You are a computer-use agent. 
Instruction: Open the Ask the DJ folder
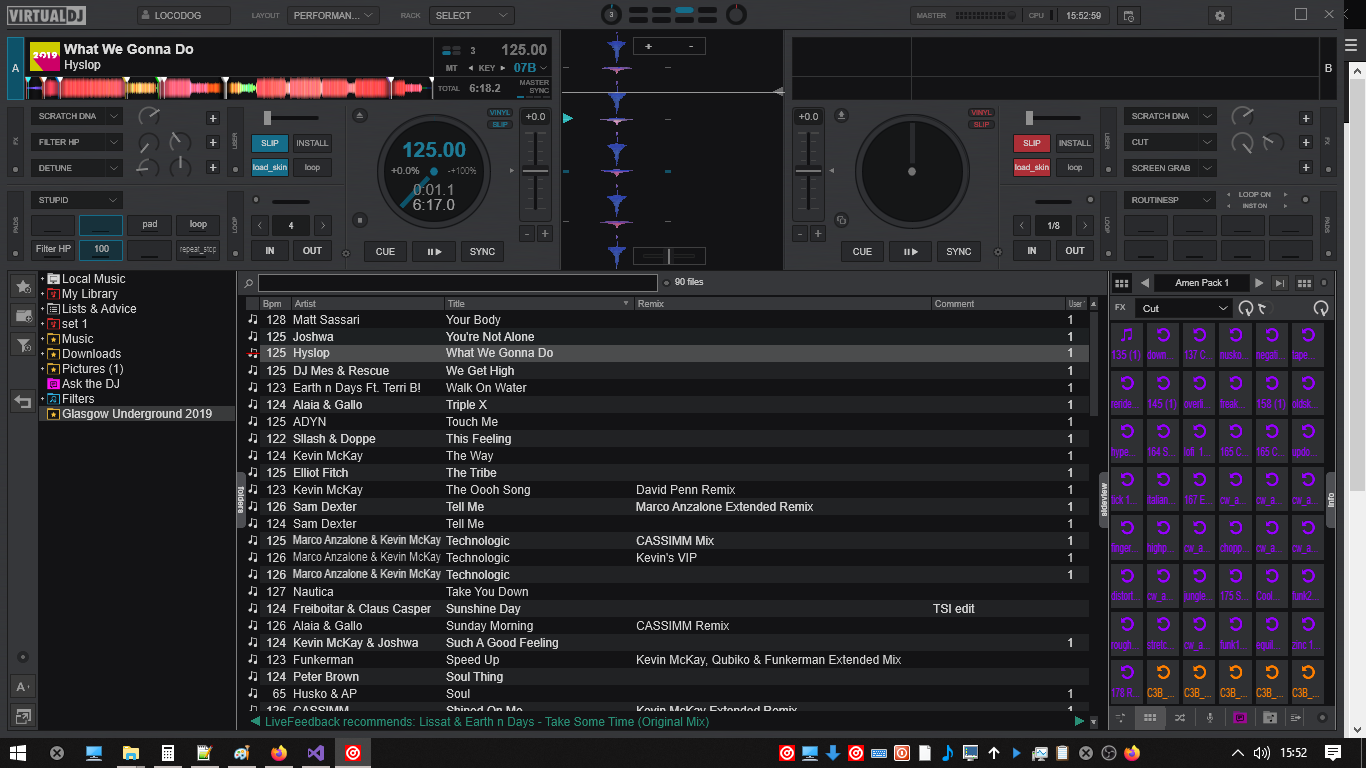pos(91,384)
